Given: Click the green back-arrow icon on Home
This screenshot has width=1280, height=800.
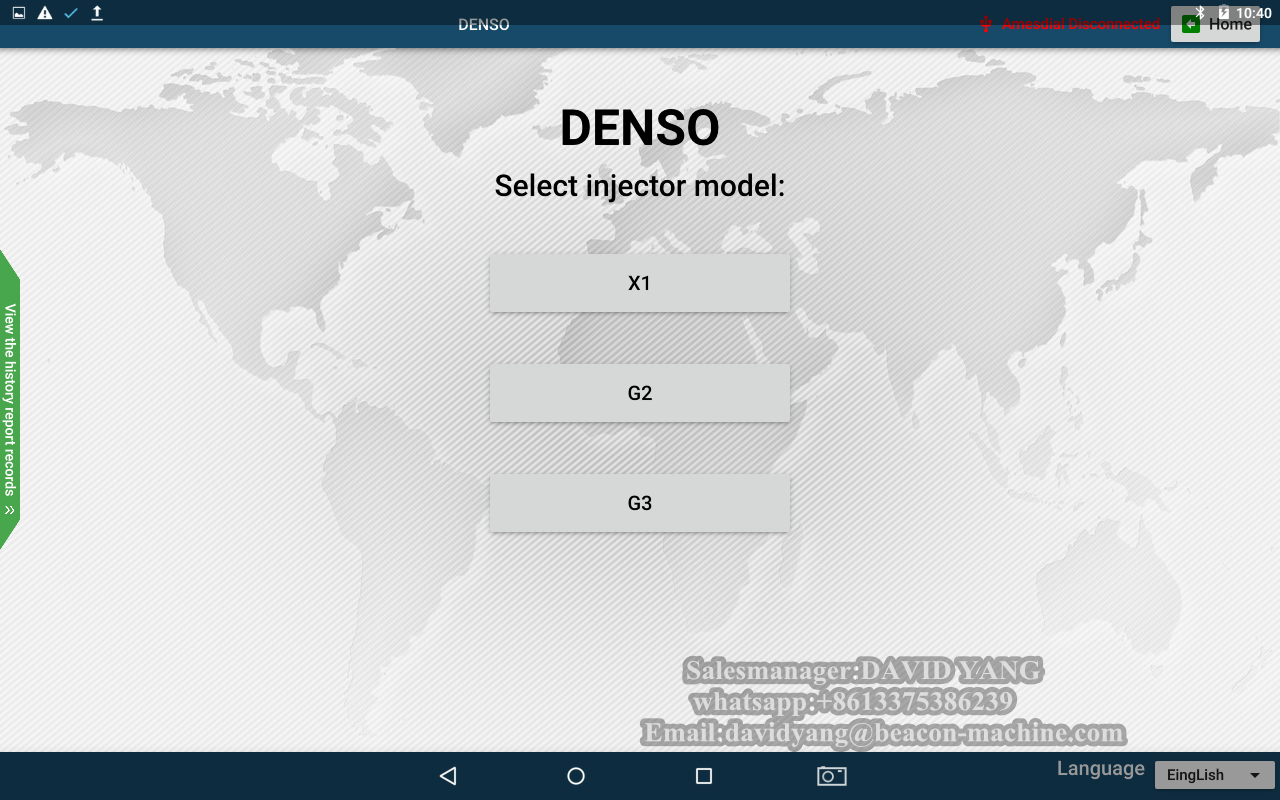Looking at the screenshot, I should (1190, 24).
